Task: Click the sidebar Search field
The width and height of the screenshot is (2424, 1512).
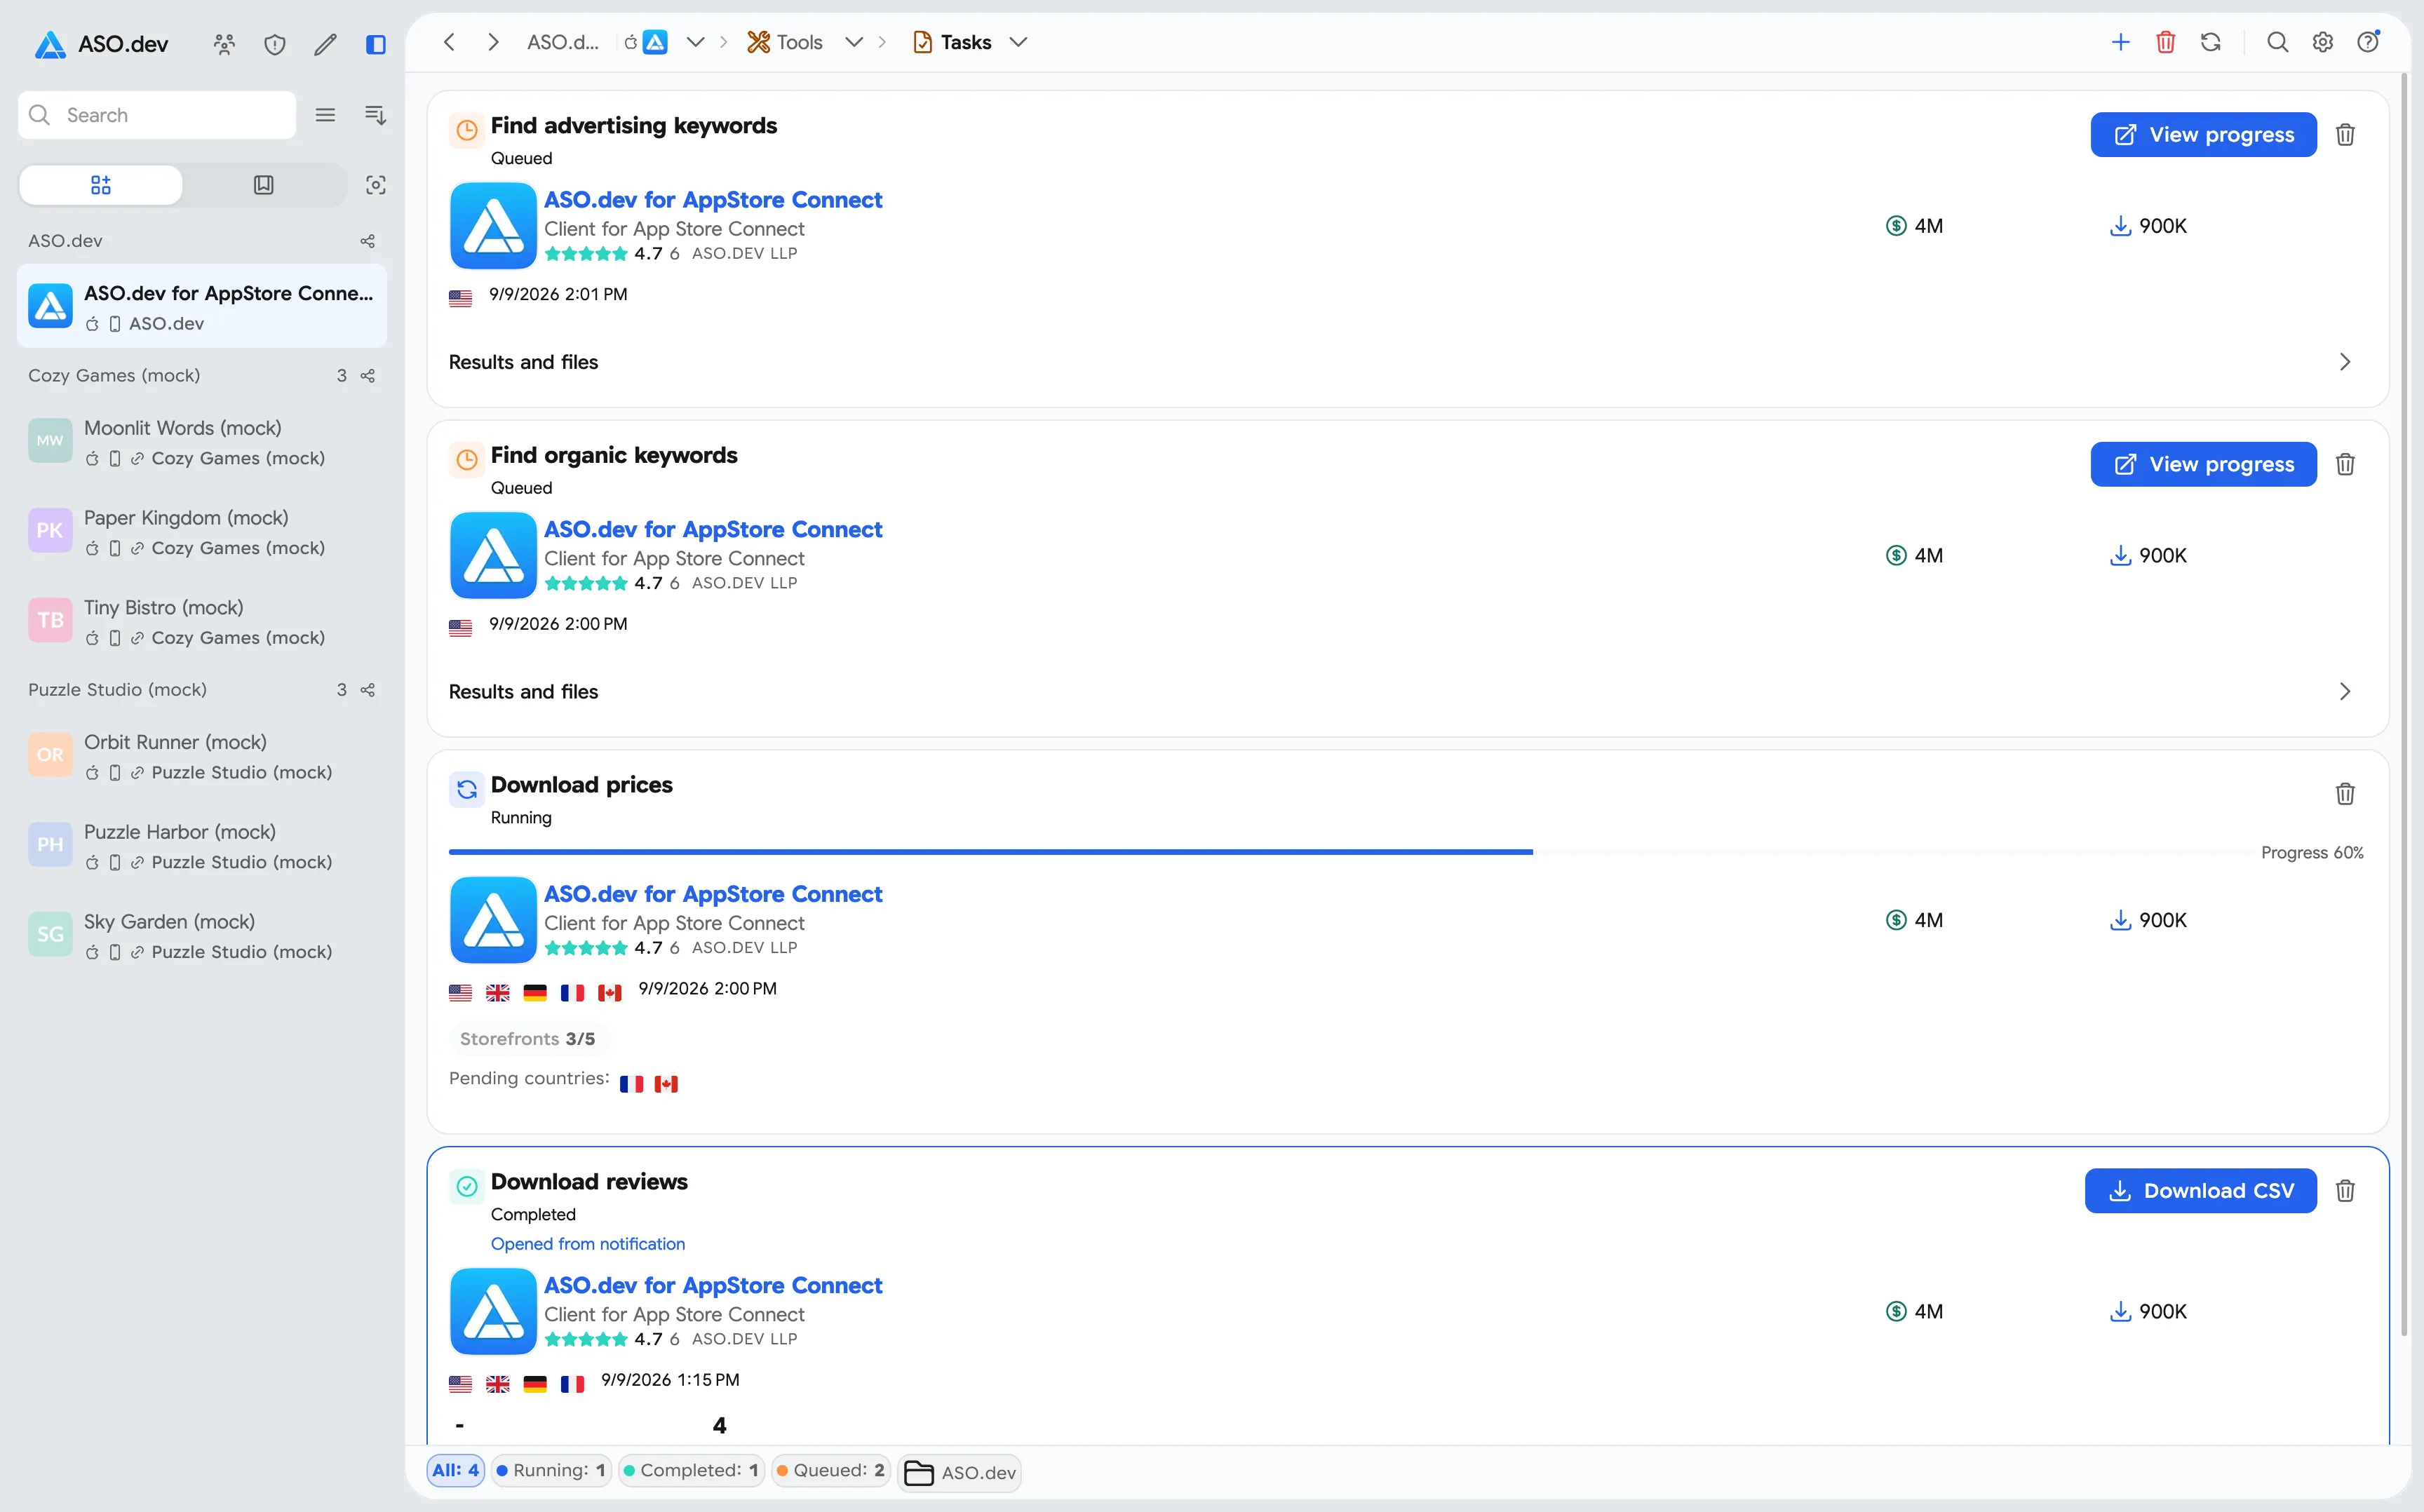Action: coord(157,115)
